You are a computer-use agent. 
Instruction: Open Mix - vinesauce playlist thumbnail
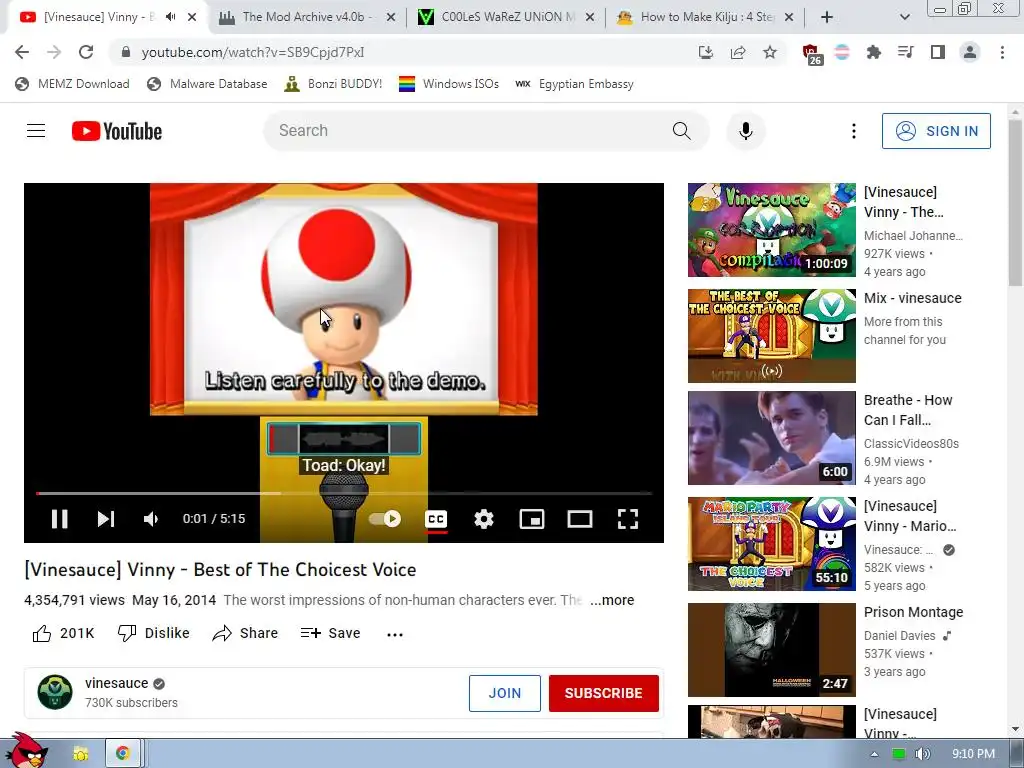[x=771, y=336]
